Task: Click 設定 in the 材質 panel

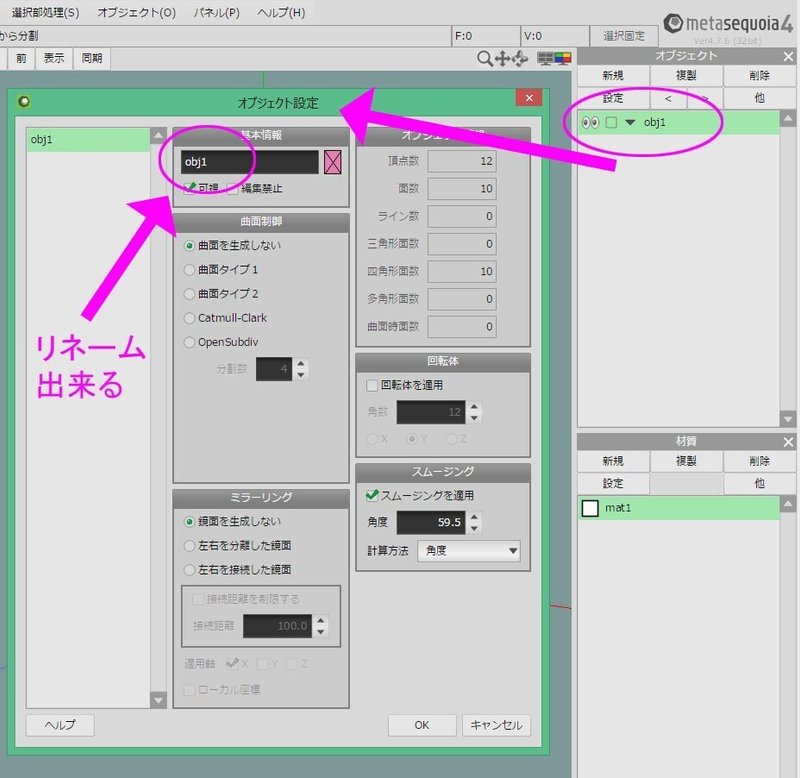Action: (613, 484)
